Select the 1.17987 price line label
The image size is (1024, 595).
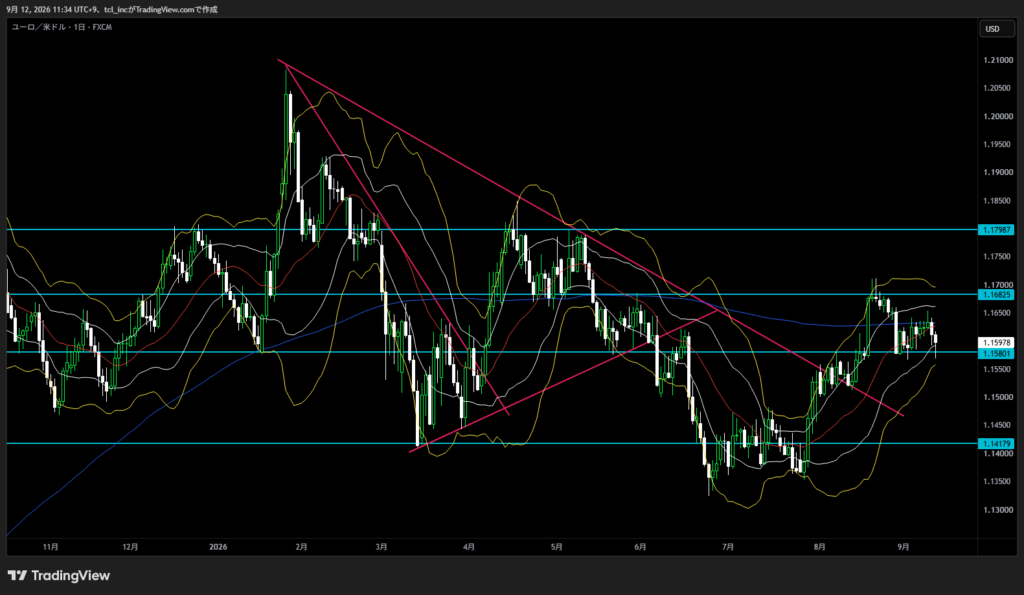996,230
